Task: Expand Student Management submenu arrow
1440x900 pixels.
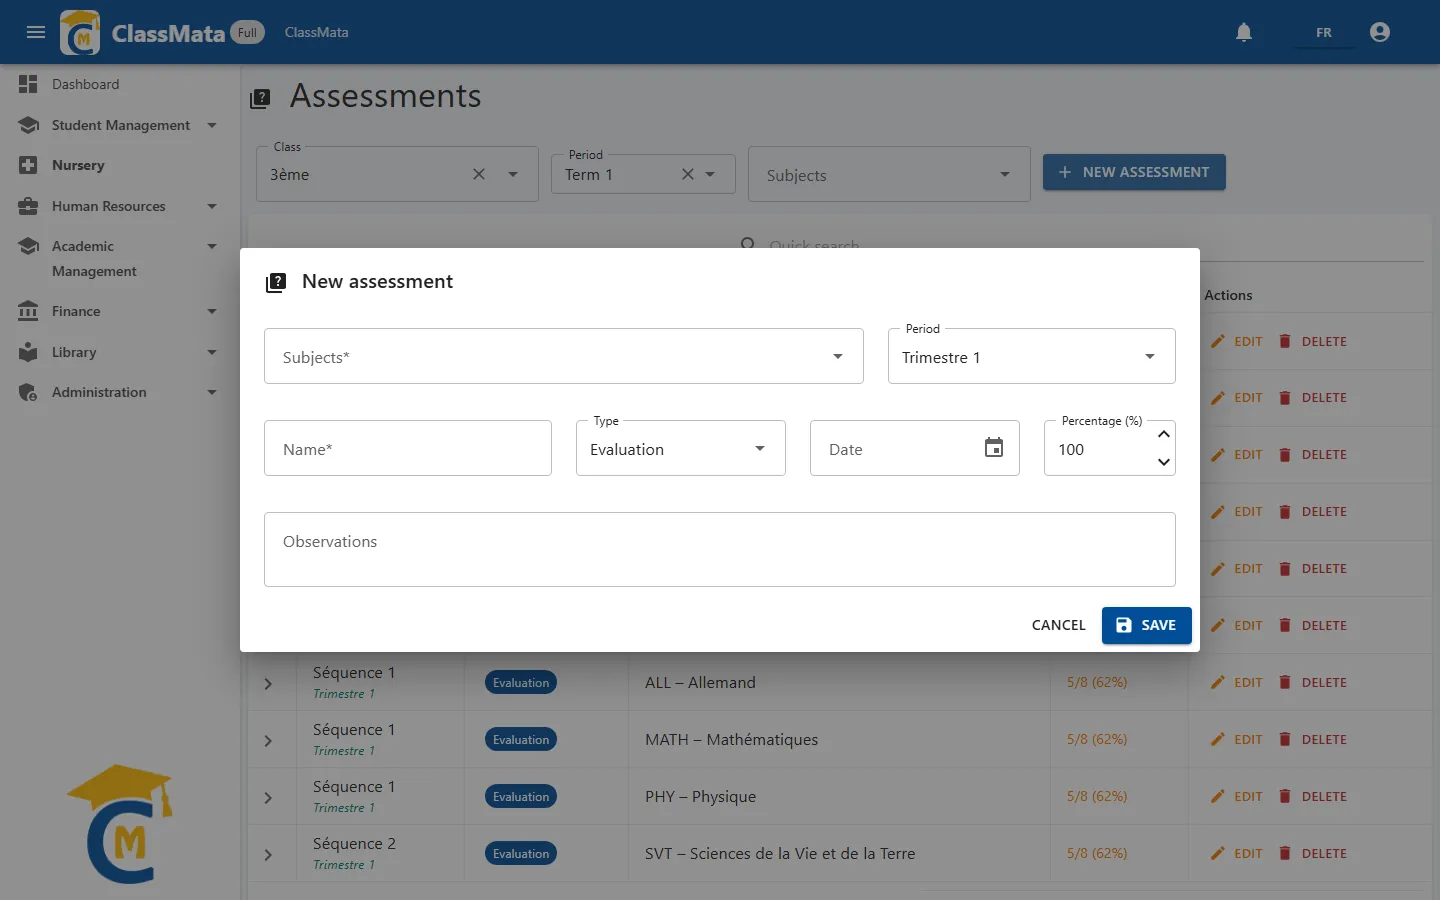Action: (x=212, y=125)
